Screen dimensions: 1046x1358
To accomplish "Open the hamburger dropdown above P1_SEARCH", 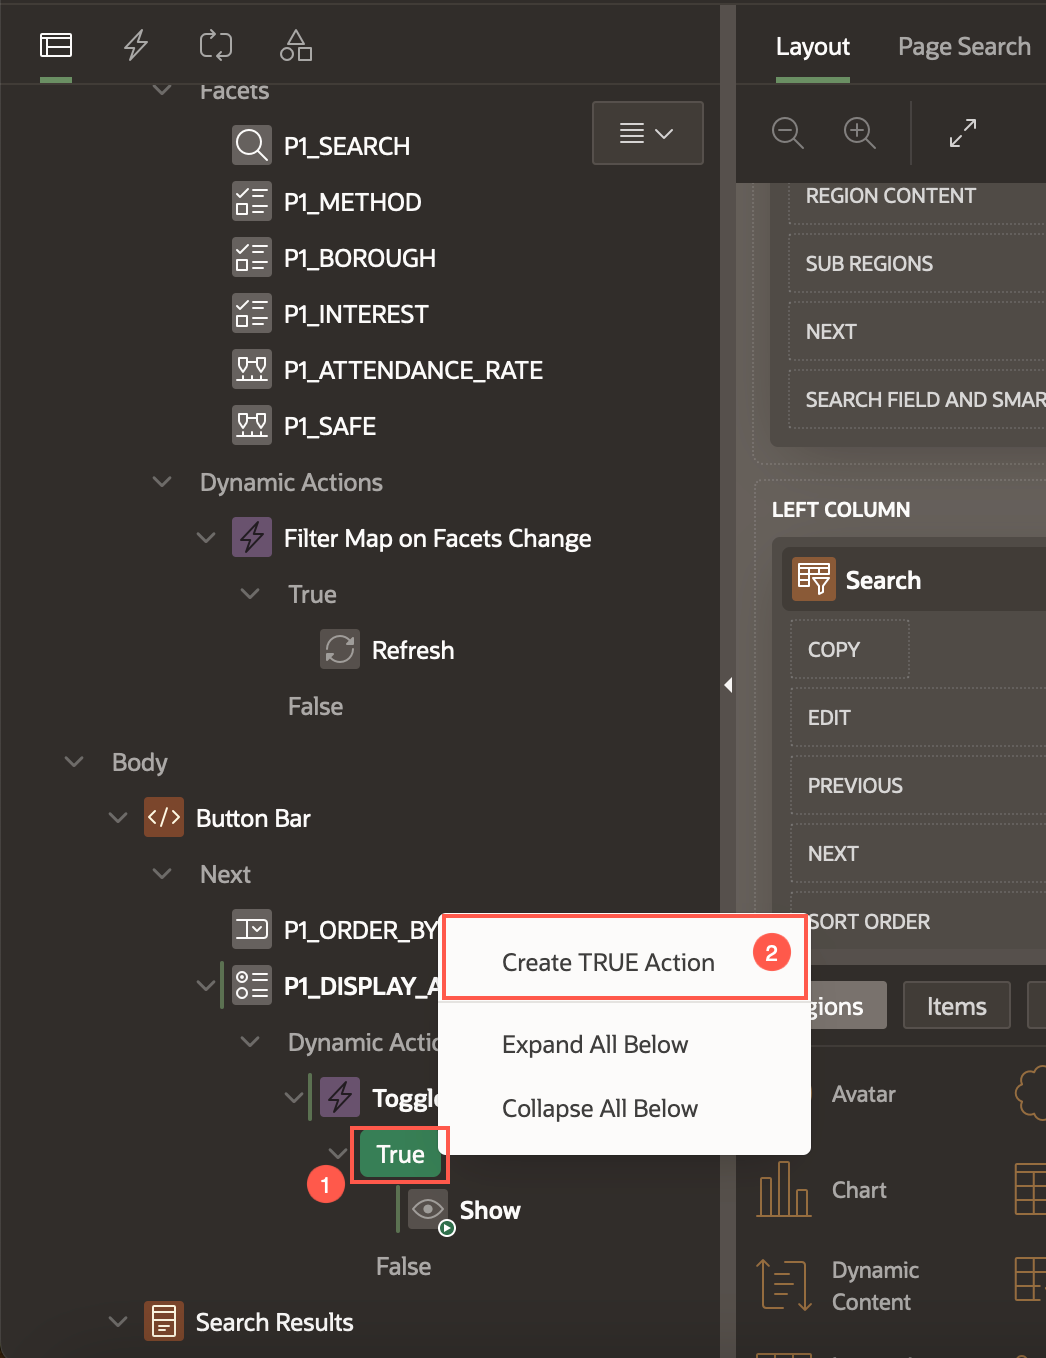I will tap(647, 132).
